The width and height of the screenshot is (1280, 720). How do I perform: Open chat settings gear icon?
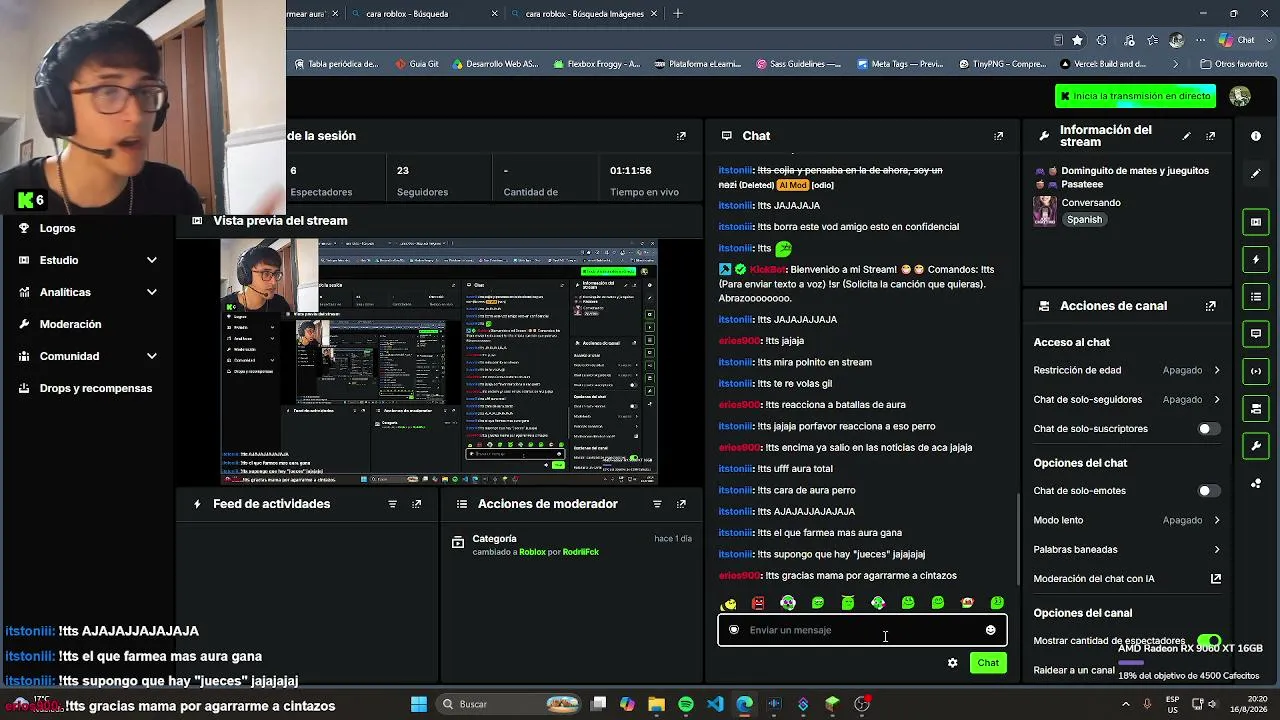[x=952, y=663]
